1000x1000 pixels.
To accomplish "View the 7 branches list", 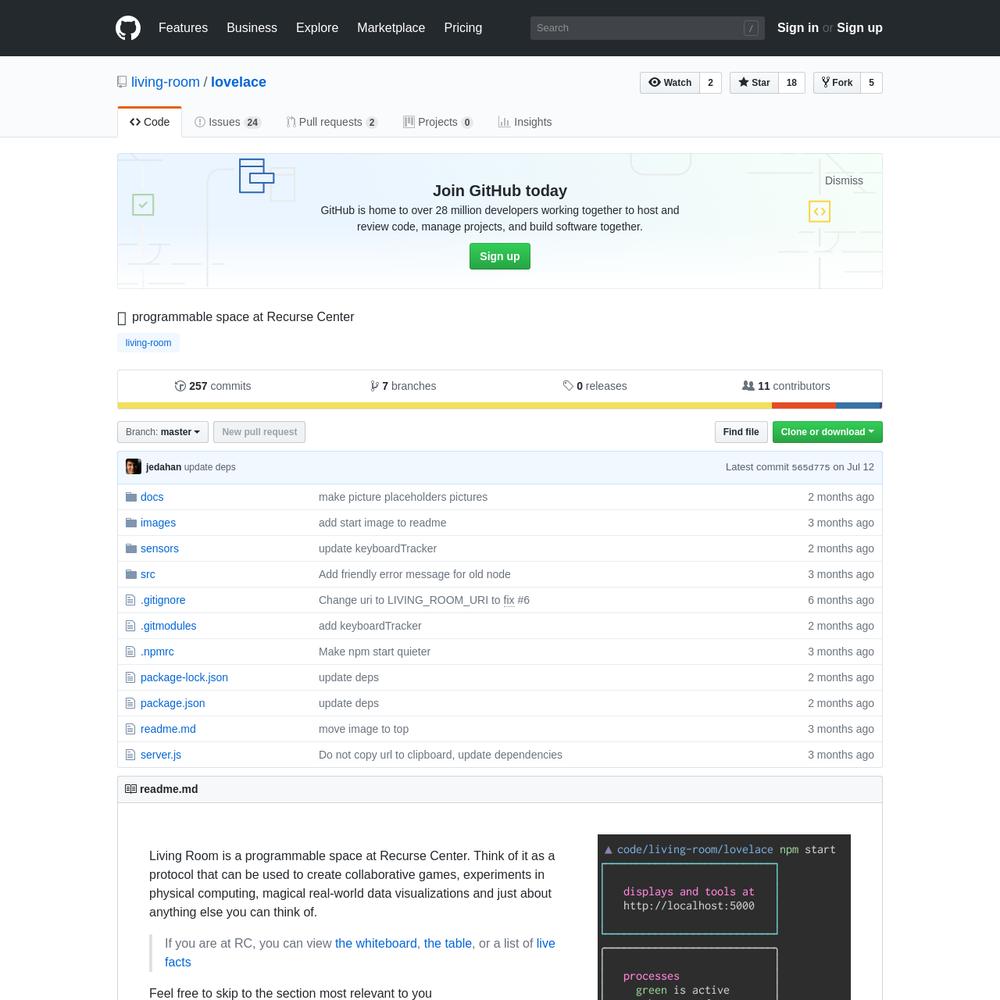I will 404,386.
